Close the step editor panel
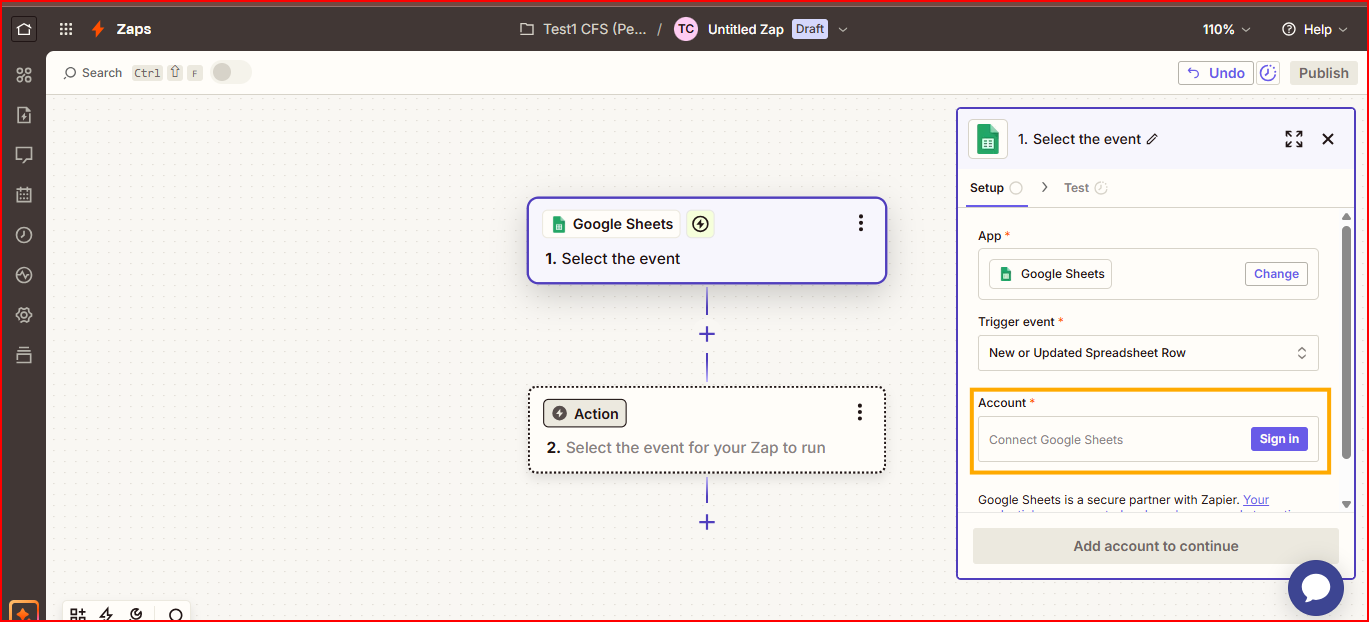The height and width of the screenshot is (622, 1369). 1328,139
